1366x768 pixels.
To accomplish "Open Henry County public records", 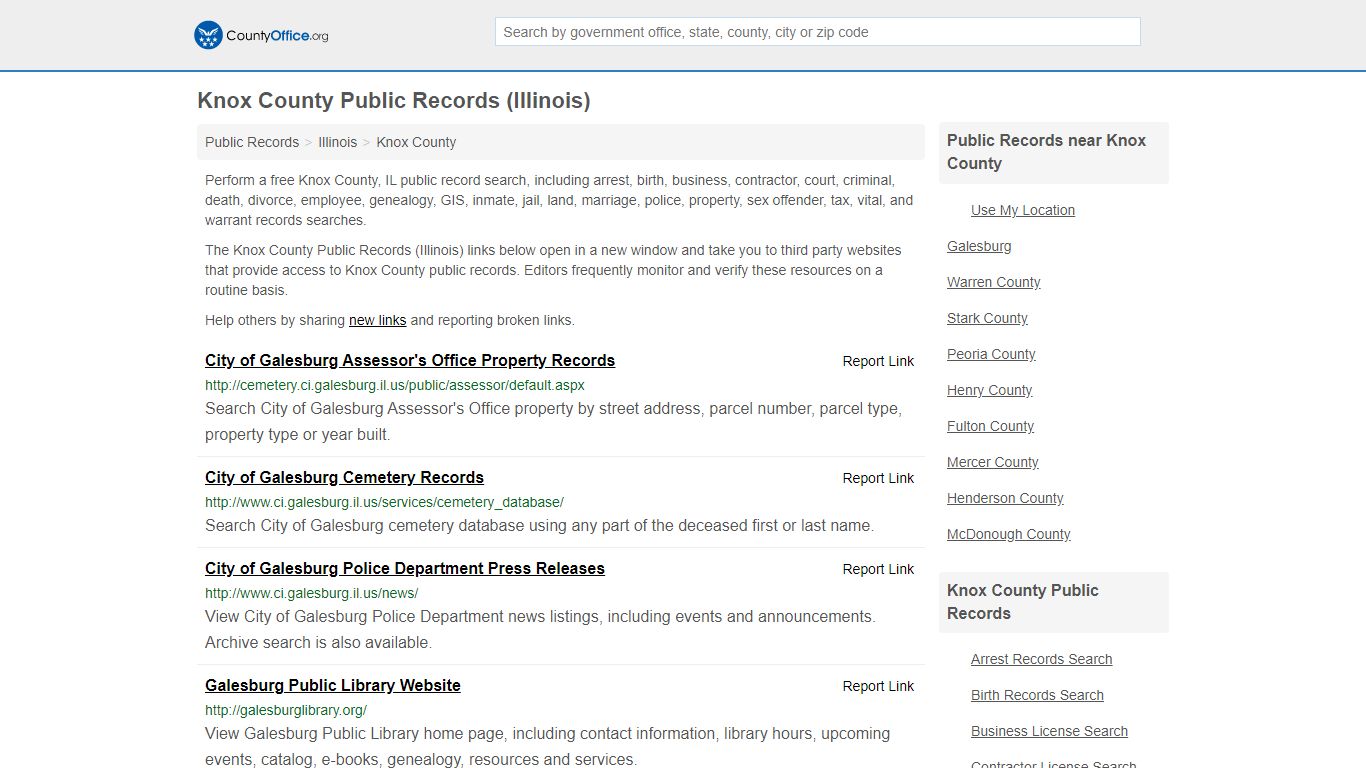I will [x=989, y=390].
